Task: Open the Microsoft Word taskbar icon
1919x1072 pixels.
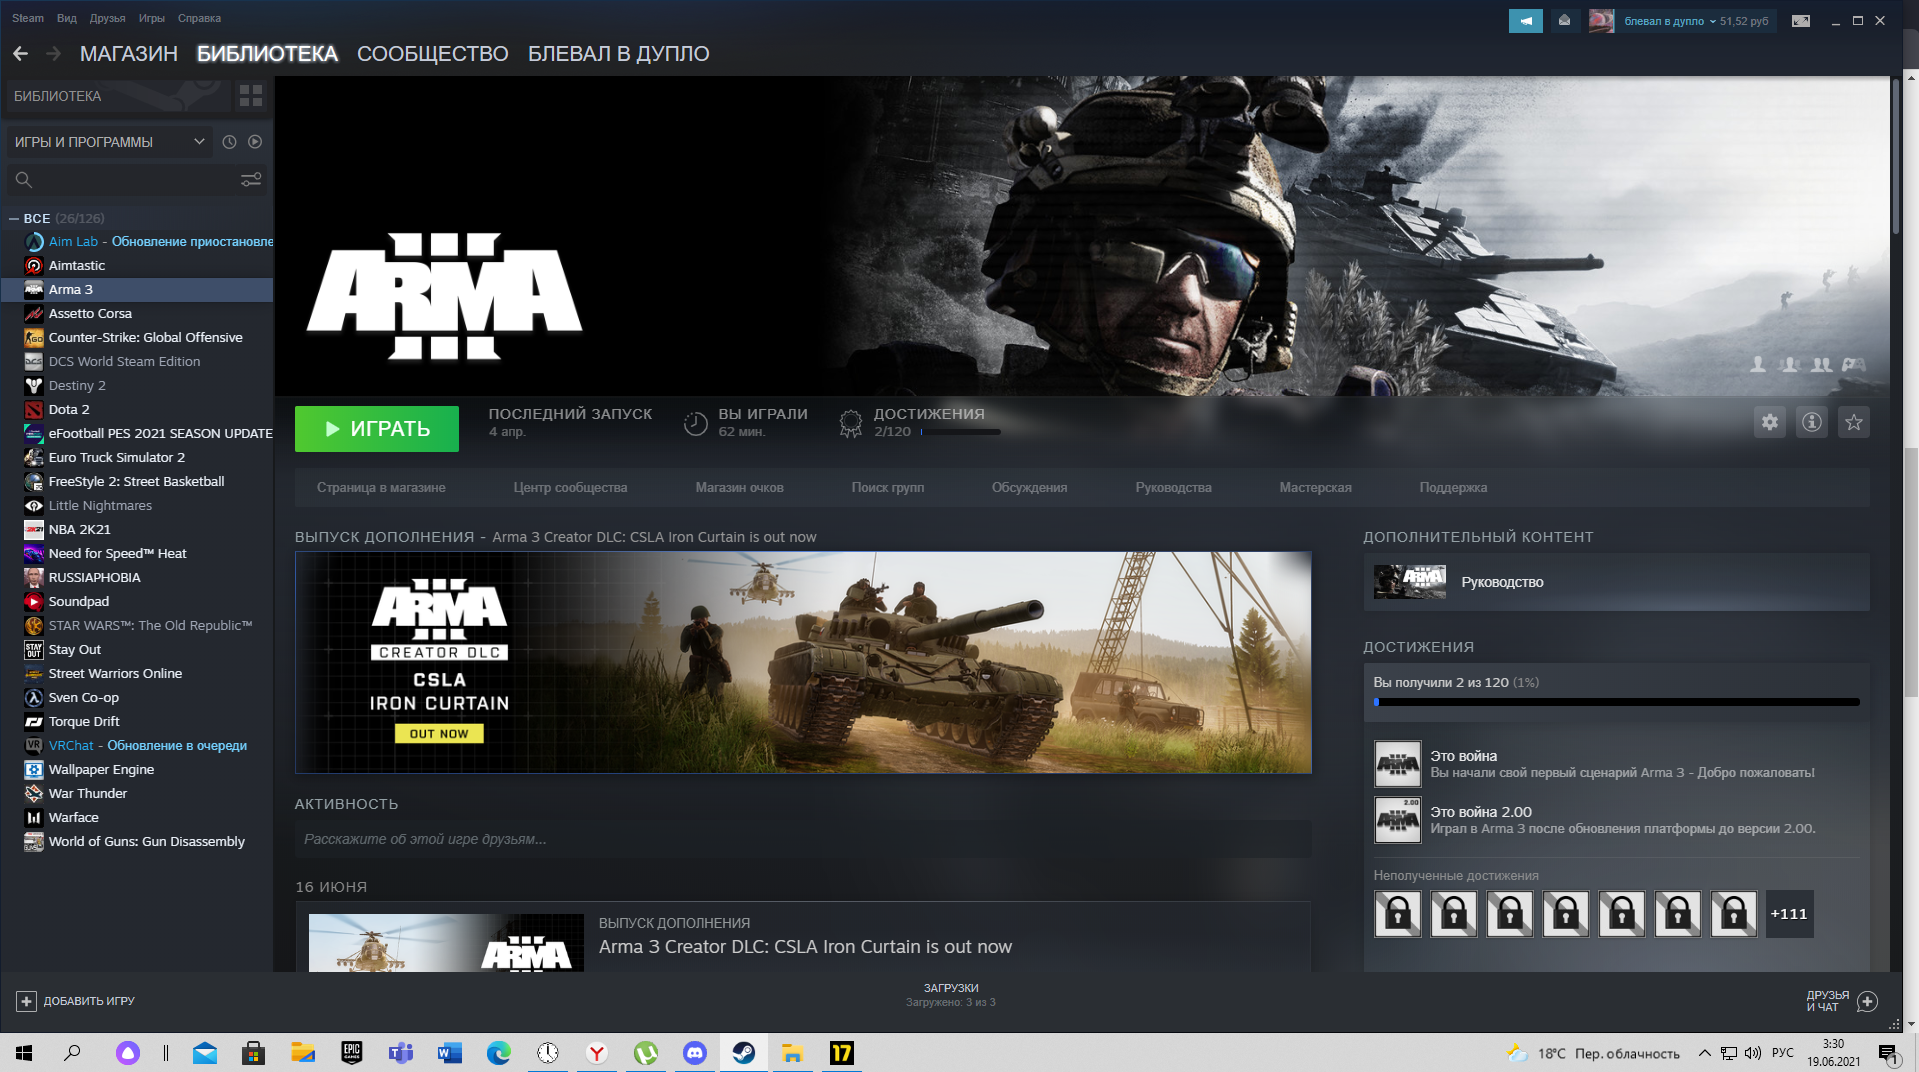Action: (450, 1053)
